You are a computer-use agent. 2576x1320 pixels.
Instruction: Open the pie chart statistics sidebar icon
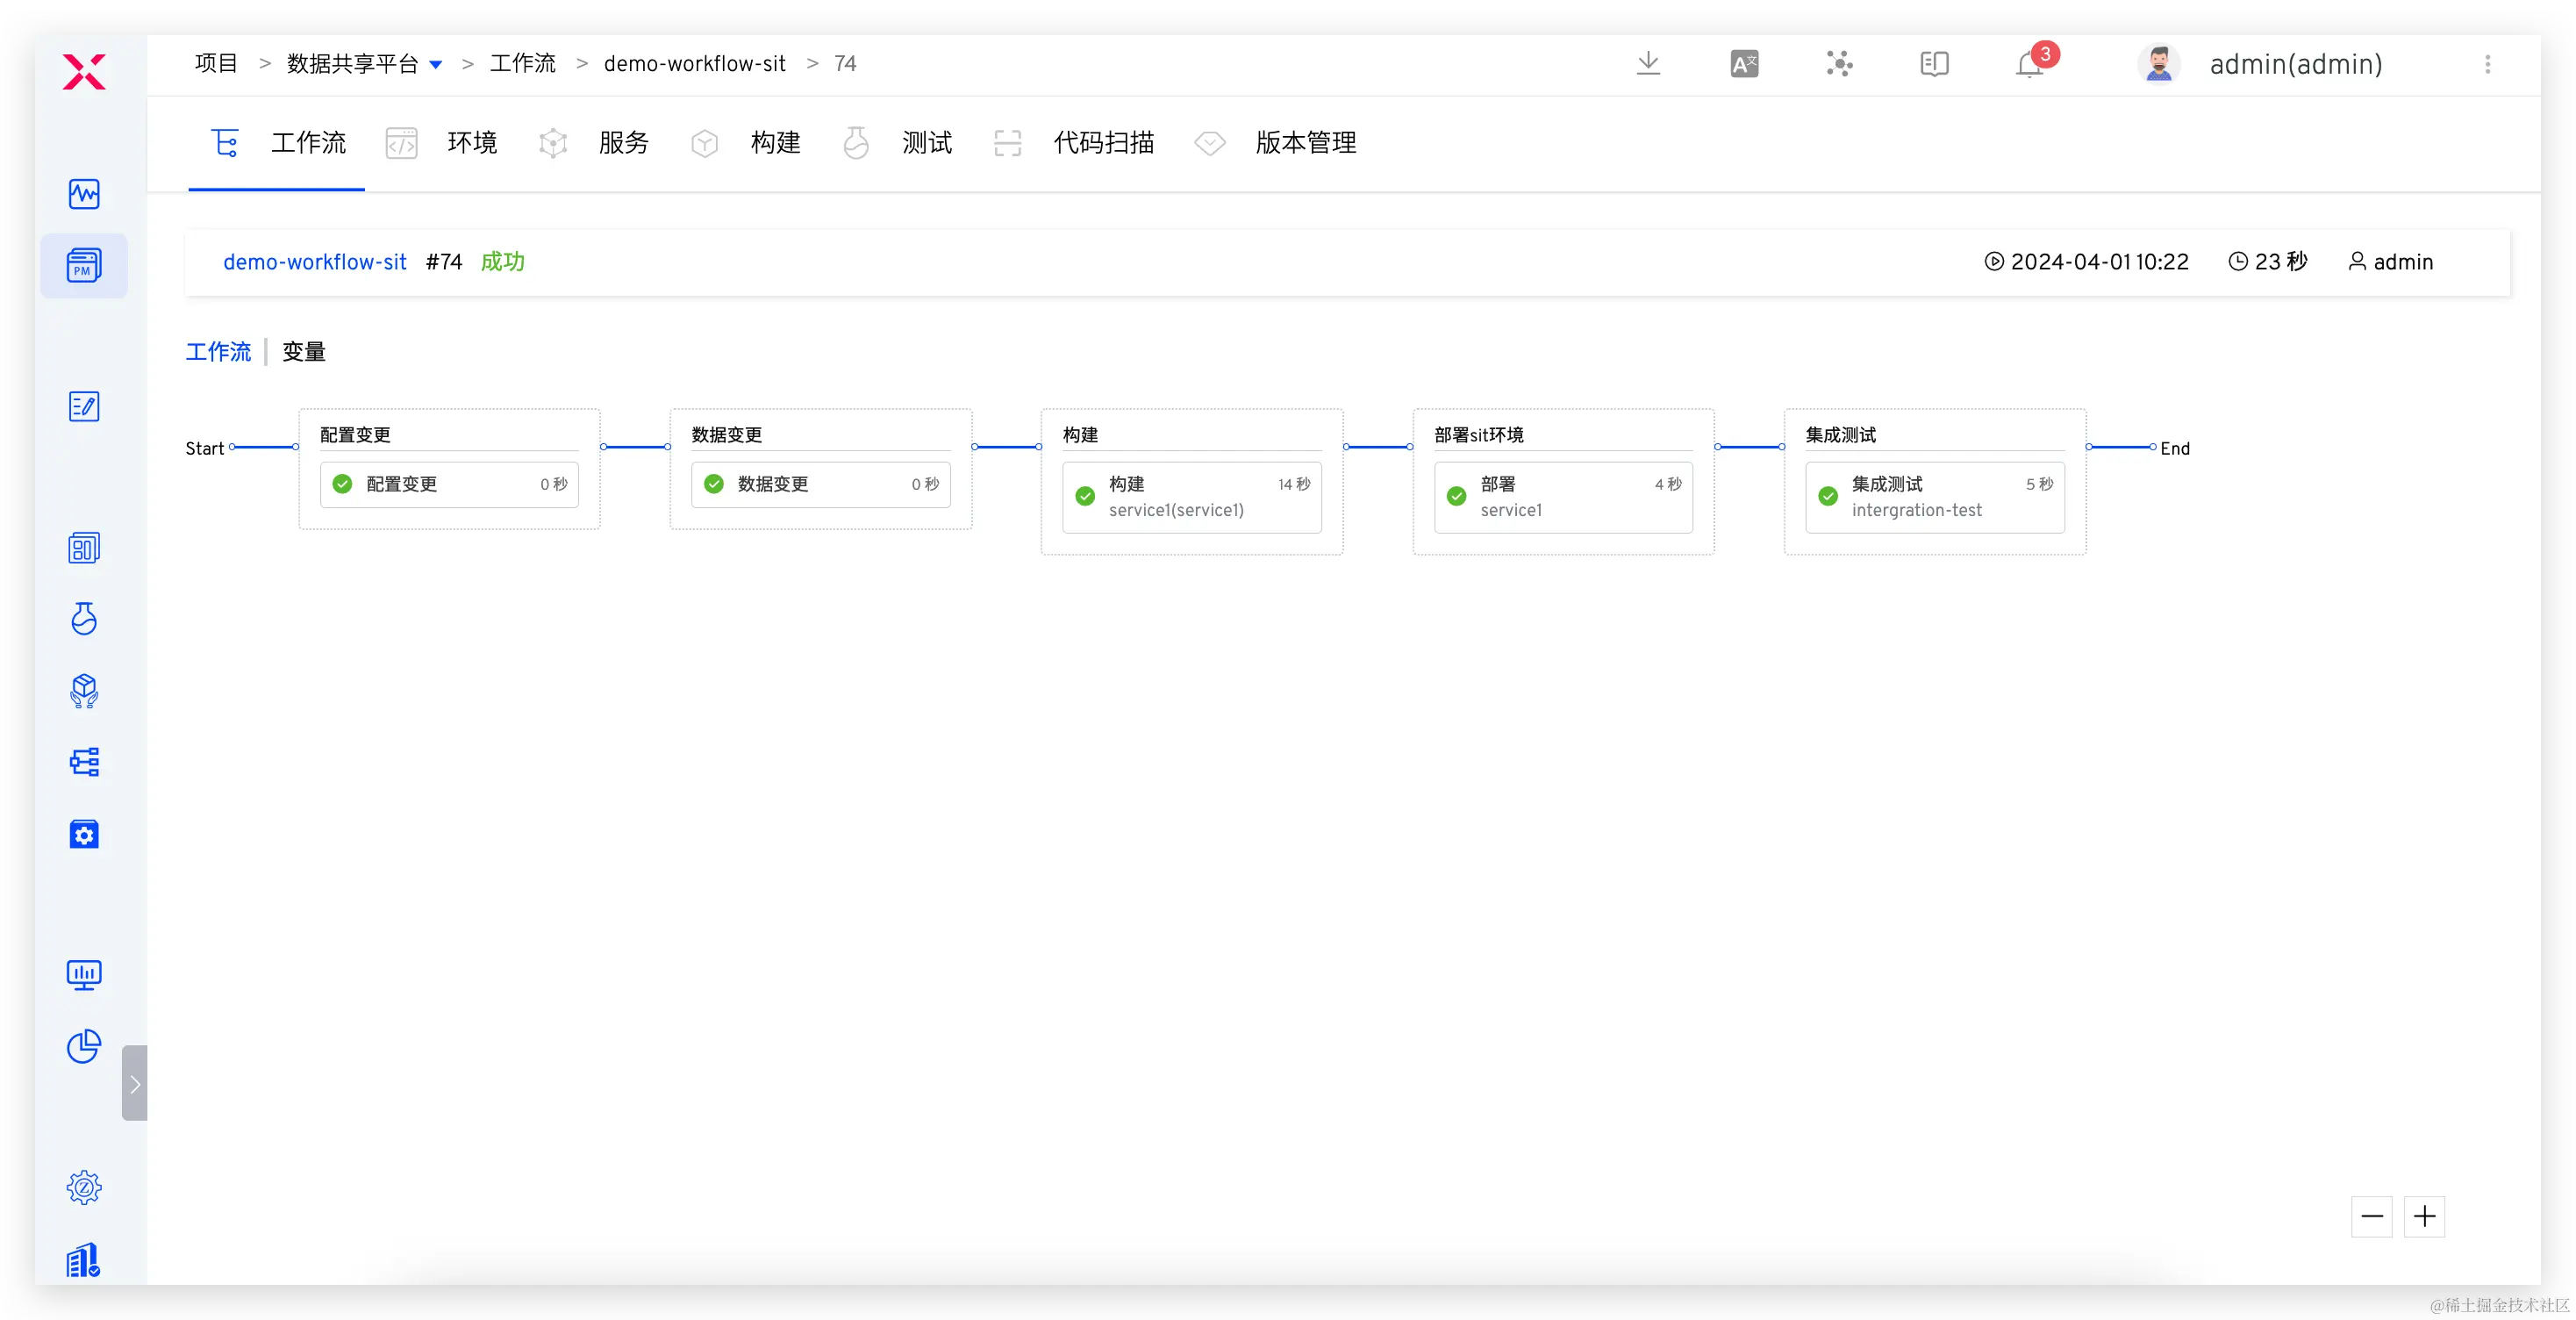(84, 1046)
